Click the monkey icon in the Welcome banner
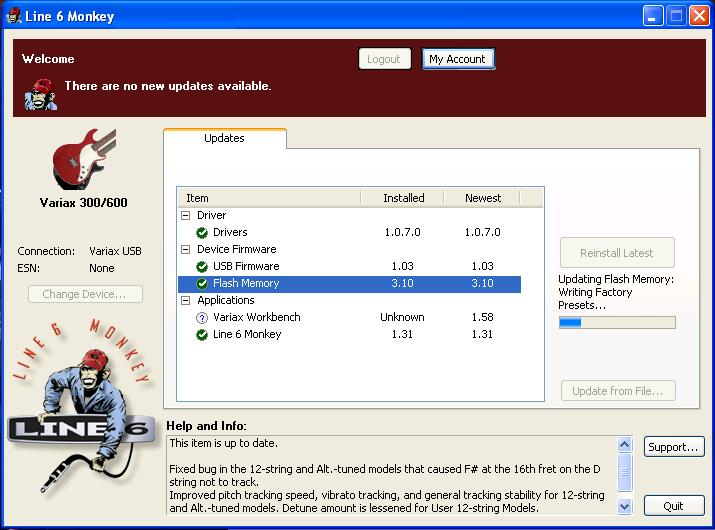The height and width of the screenshot is (530, 715). [41, 94]
